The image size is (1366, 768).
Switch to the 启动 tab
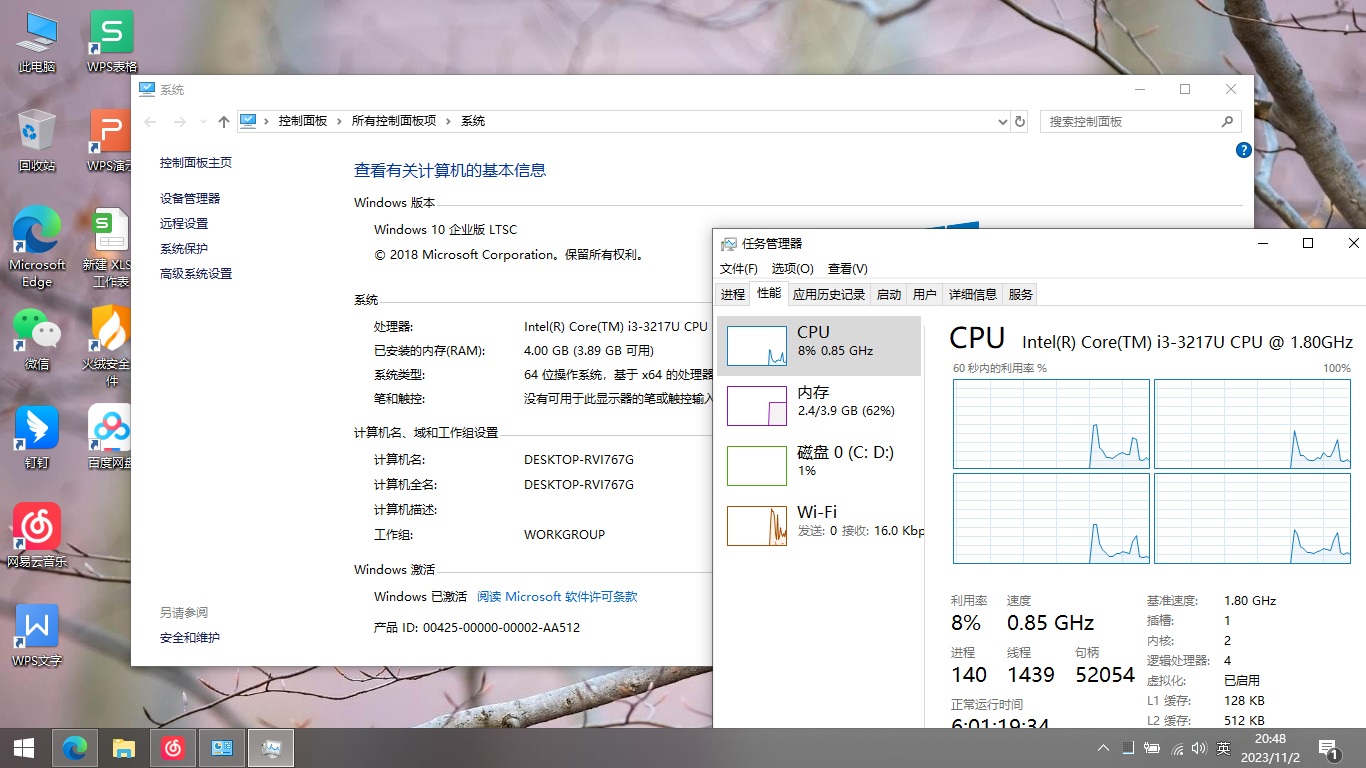pyautogui.click(x=889, y=294)
